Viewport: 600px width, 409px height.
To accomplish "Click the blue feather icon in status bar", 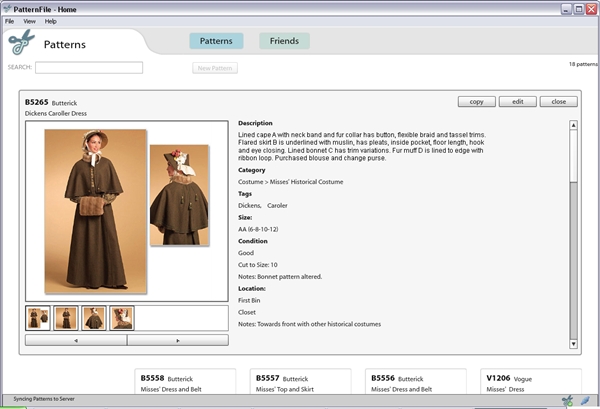I will click(585, 401).
